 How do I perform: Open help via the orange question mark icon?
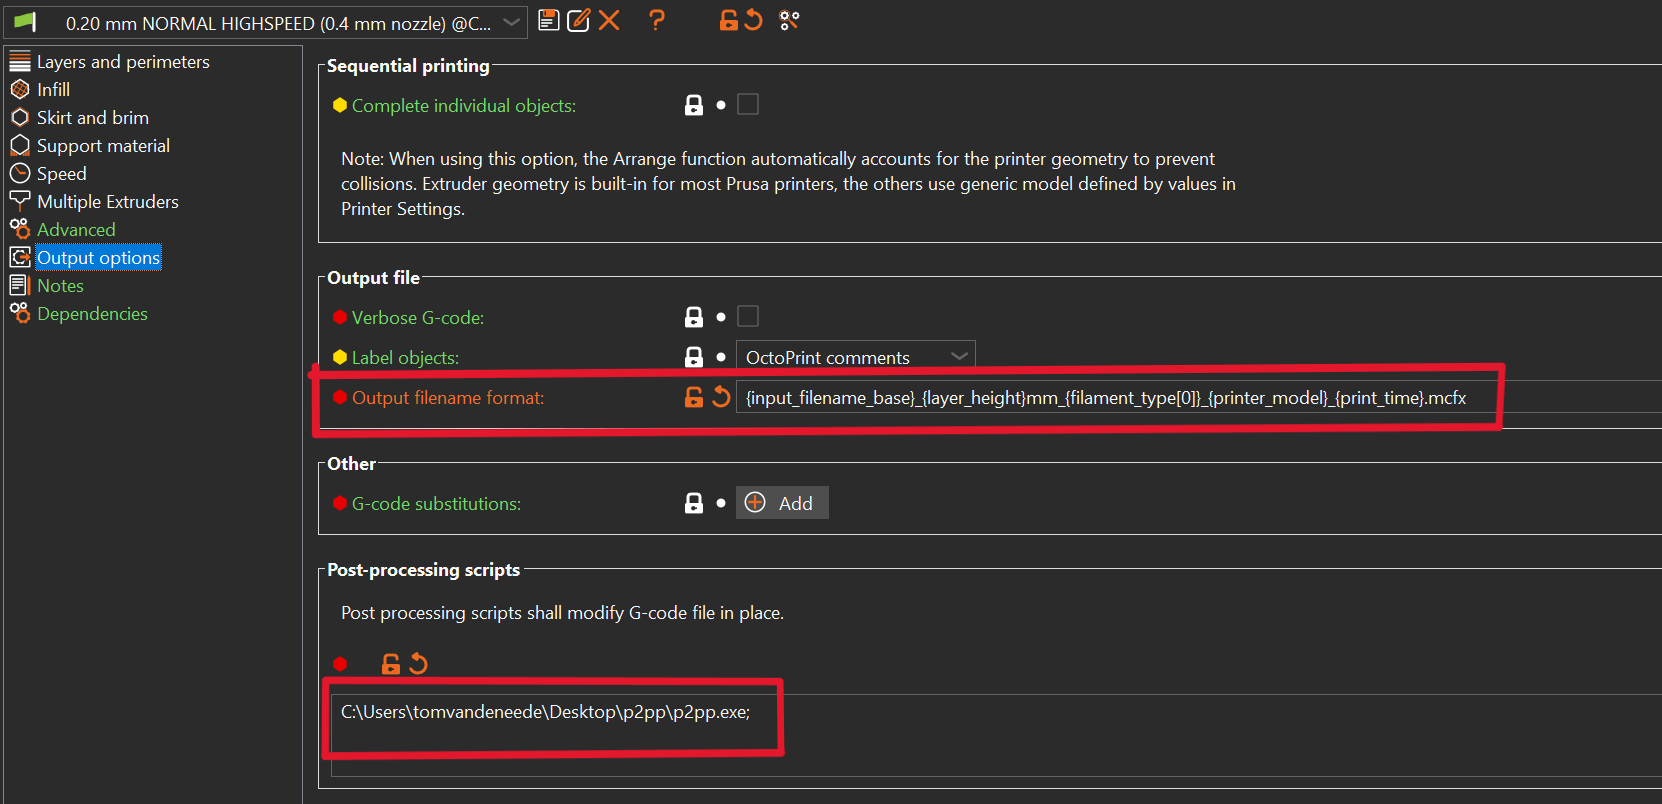point(656,20)
